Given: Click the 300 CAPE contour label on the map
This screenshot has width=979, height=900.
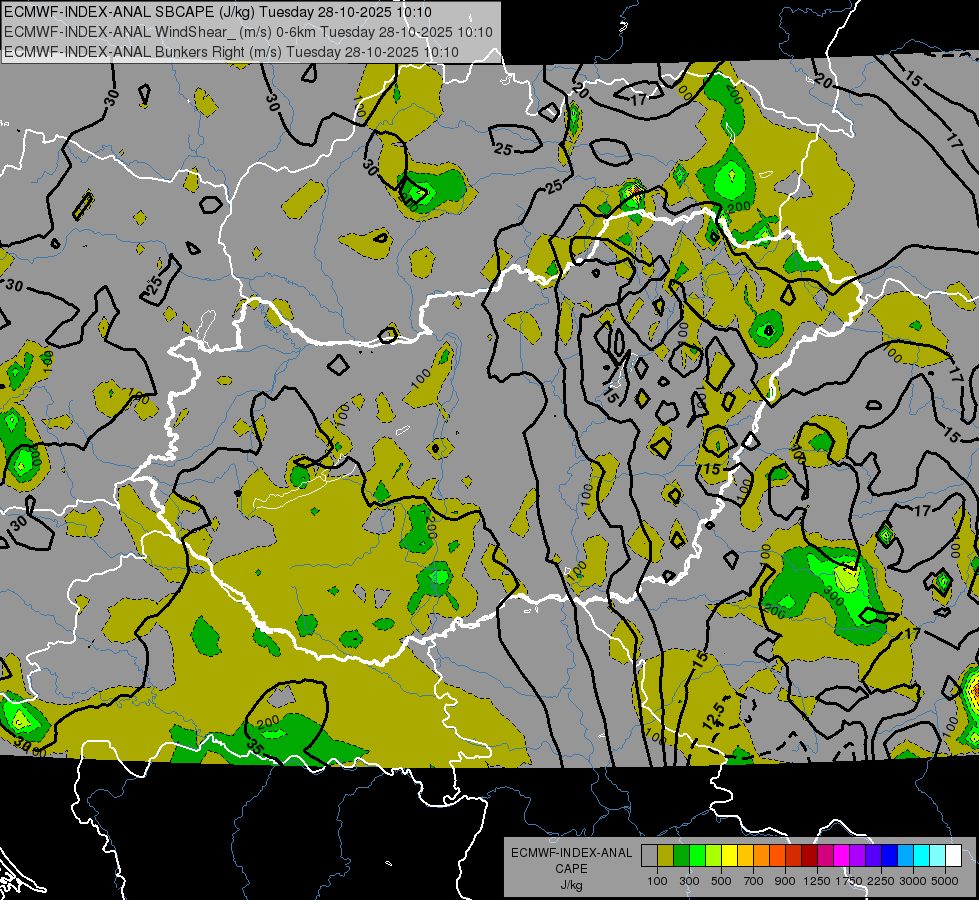Looking at the screenshot, I should tap(835, 598).
